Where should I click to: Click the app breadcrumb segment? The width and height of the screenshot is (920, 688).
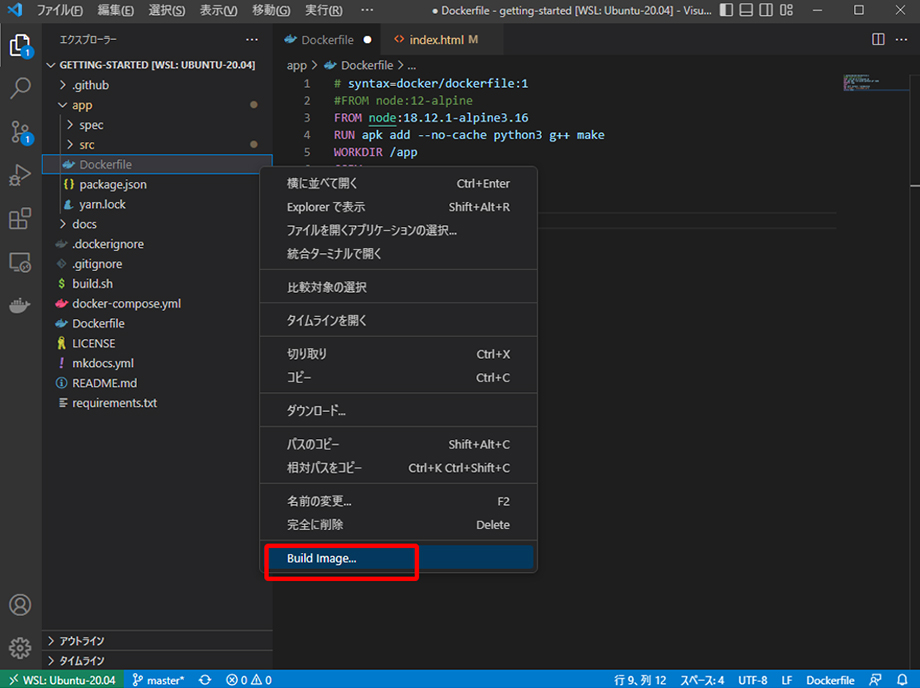(296, 65)
